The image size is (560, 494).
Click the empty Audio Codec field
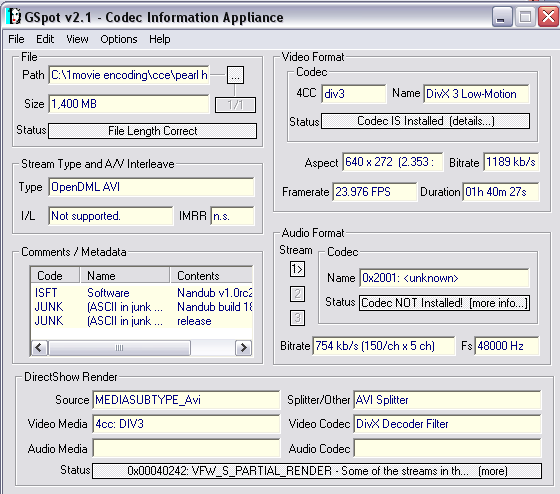(x=448, y=448)
